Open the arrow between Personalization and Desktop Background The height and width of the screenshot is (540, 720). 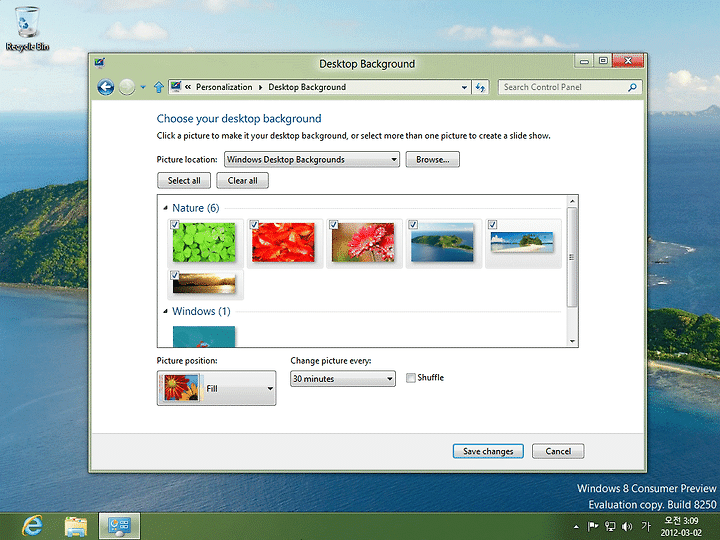point(260,87)
